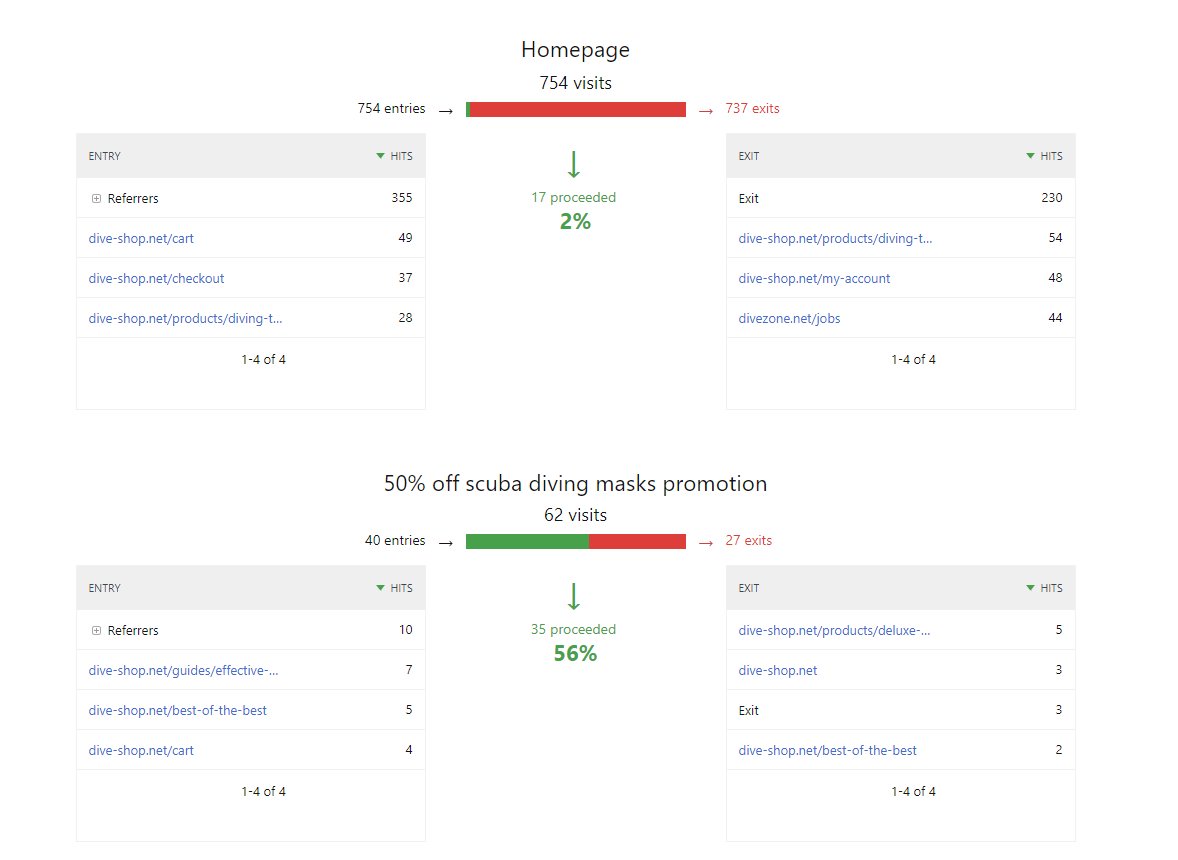Click the green proceed arrow in promotion section
Screen dimensions: 1178x860
[x=573, y=595]
